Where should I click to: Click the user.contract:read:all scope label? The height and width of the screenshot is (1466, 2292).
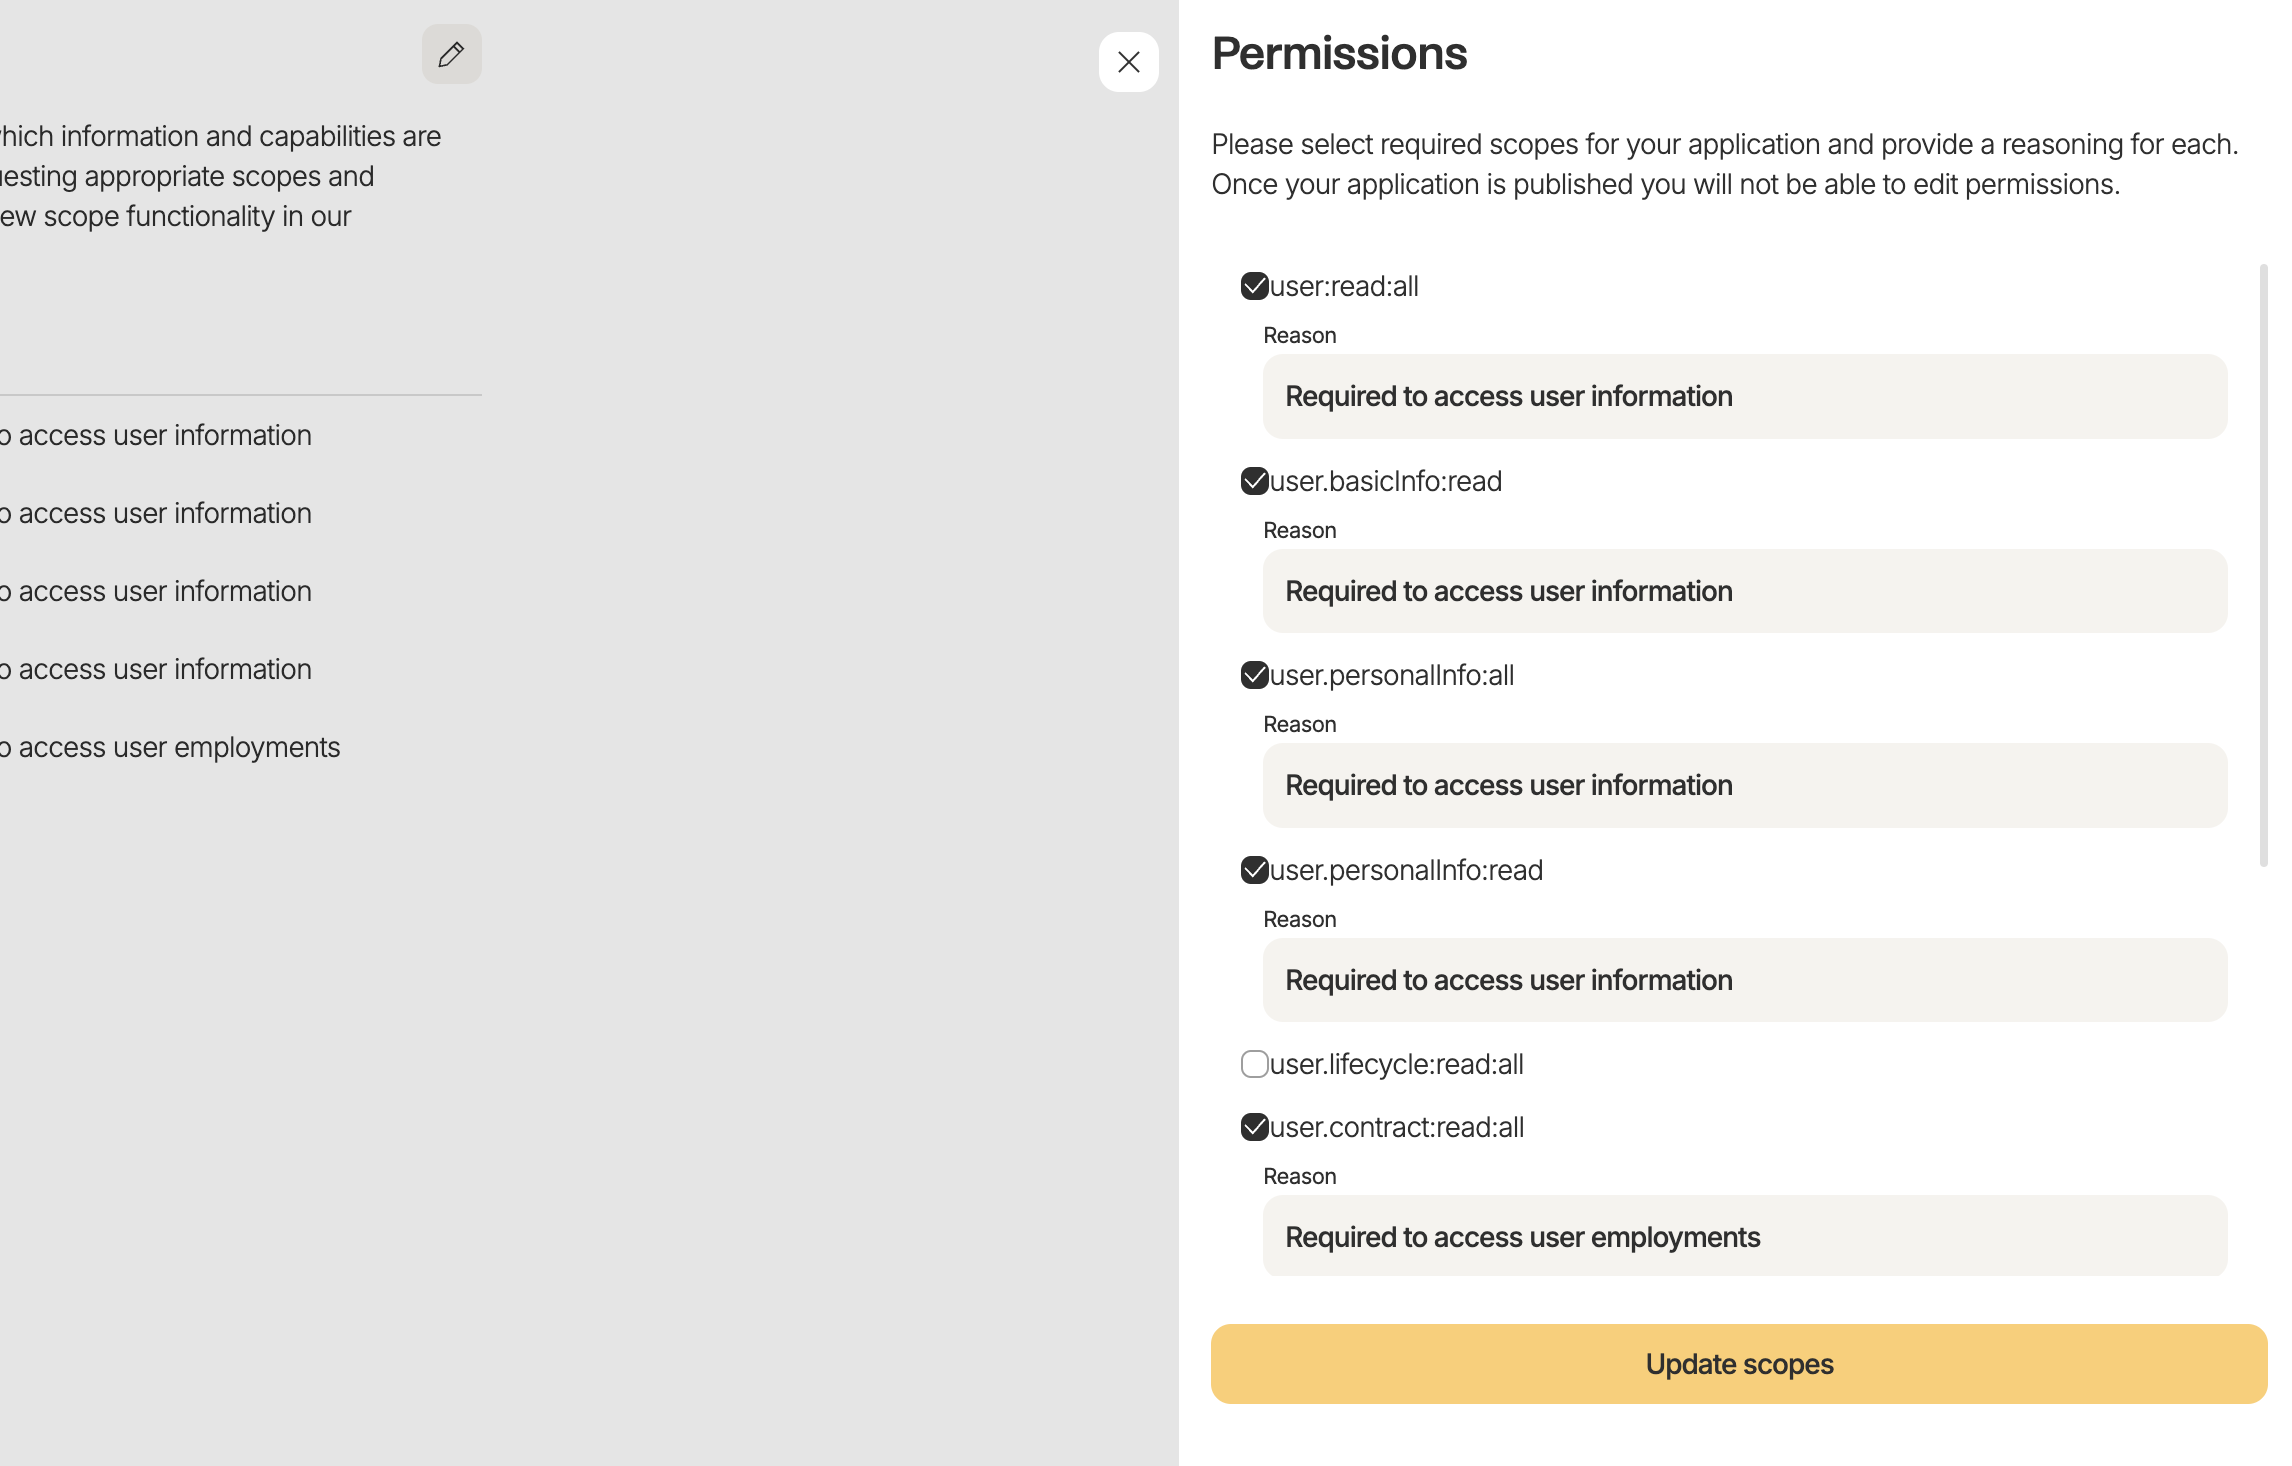pyautogui.click(x=1396, y=1127)
